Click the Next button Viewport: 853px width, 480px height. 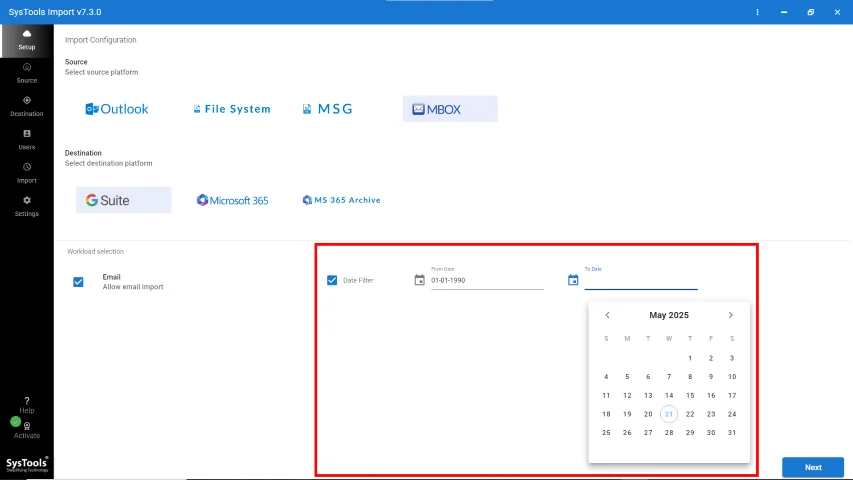click(813, 467)
